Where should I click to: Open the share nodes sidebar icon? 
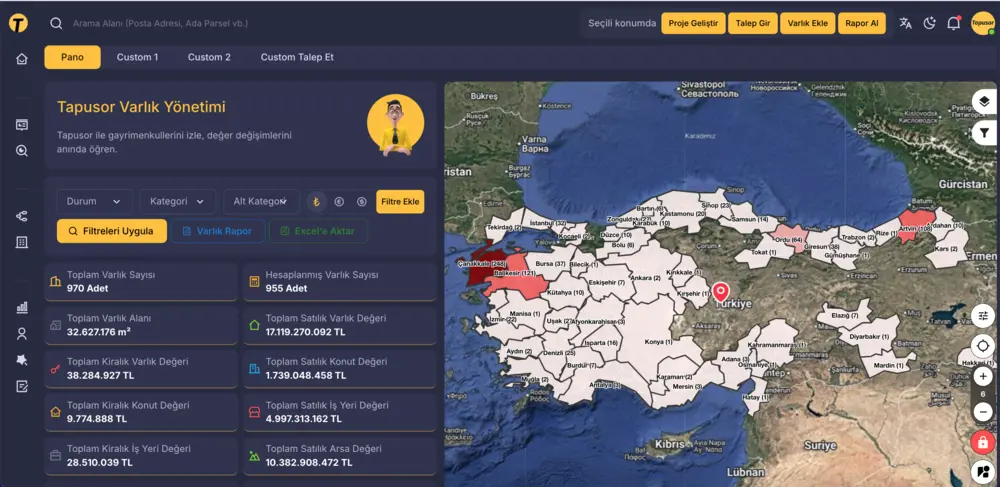22,217
